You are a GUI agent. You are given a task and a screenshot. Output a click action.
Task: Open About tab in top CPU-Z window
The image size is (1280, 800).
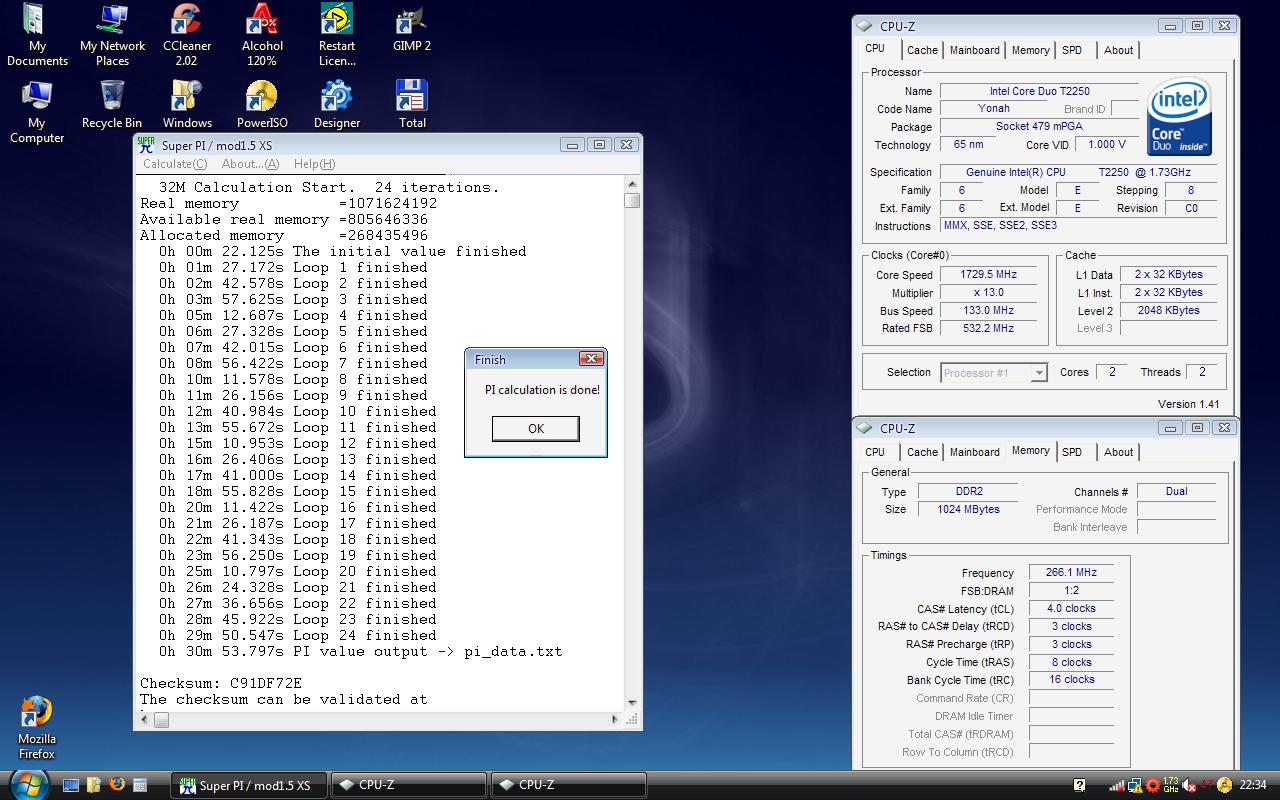pyautogui.click(x=1118, y=50)
